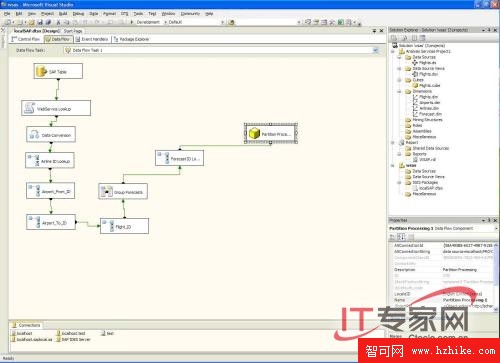
Task: Select the Data Conversion component
Action: pyautogui.click(x=51, y=135)
